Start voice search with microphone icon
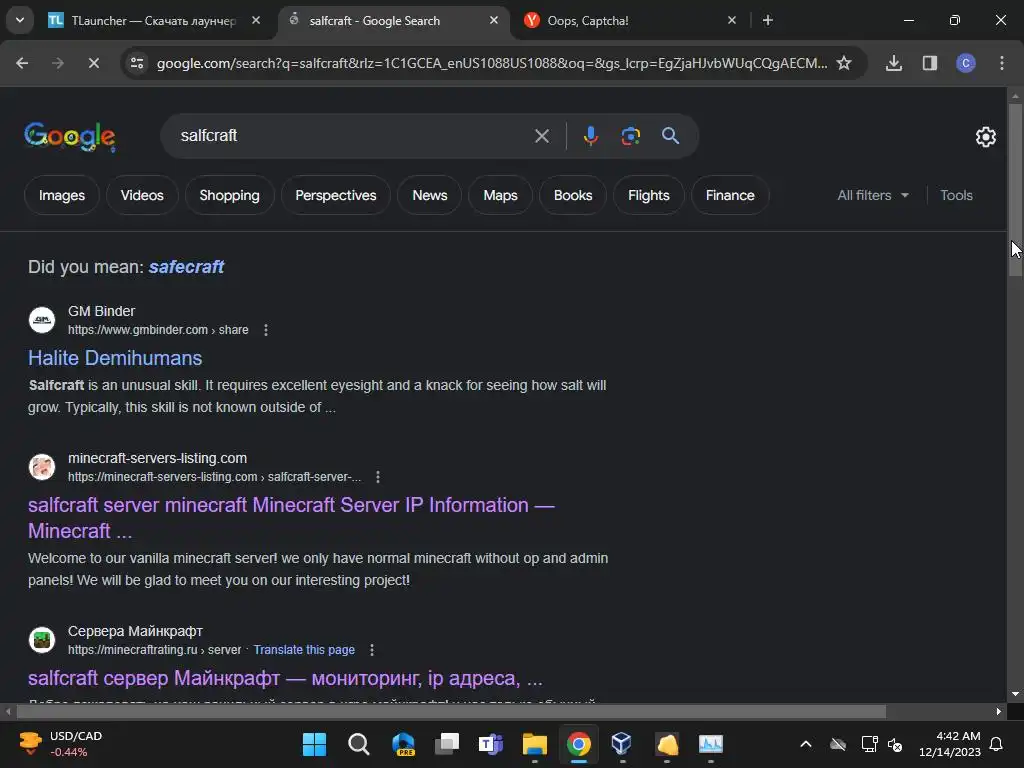The height and width of the screenshot is (768, 1024). pos(590,136)
